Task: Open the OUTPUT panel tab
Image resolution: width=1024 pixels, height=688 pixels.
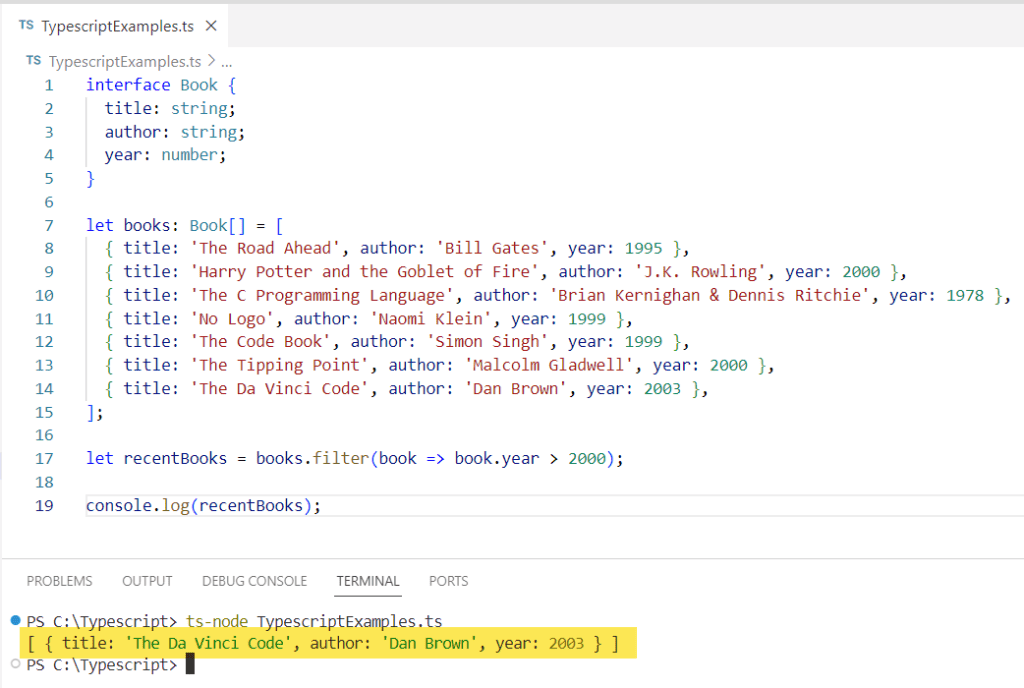Action: [x=147, y=581]
